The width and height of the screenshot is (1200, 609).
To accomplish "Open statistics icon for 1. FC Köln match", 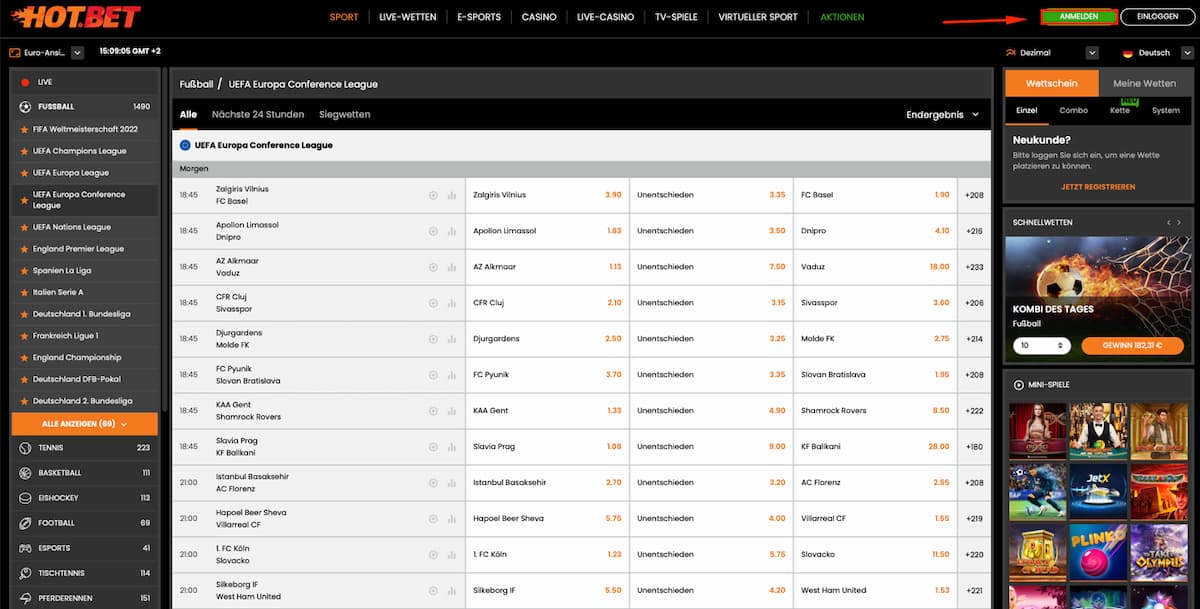I will tap(450, 555).
